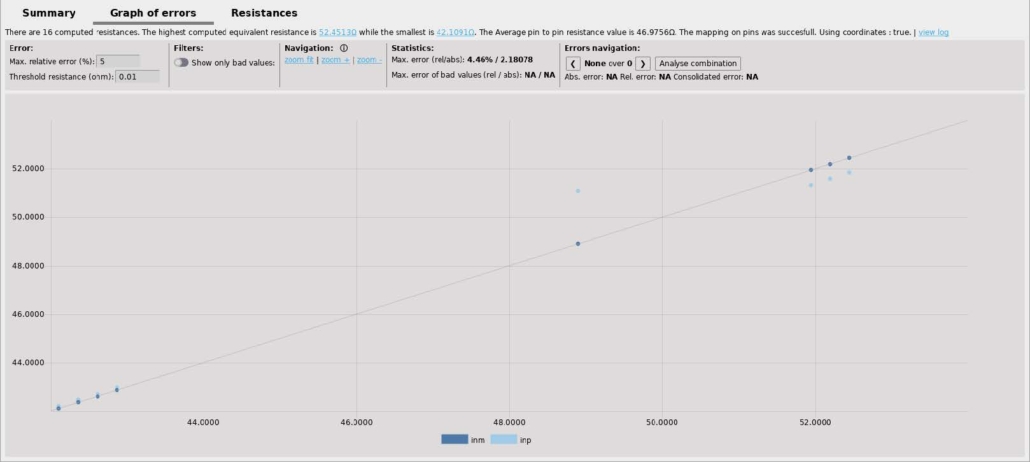Open the highest resistance link 52.4513Ω

338,32
